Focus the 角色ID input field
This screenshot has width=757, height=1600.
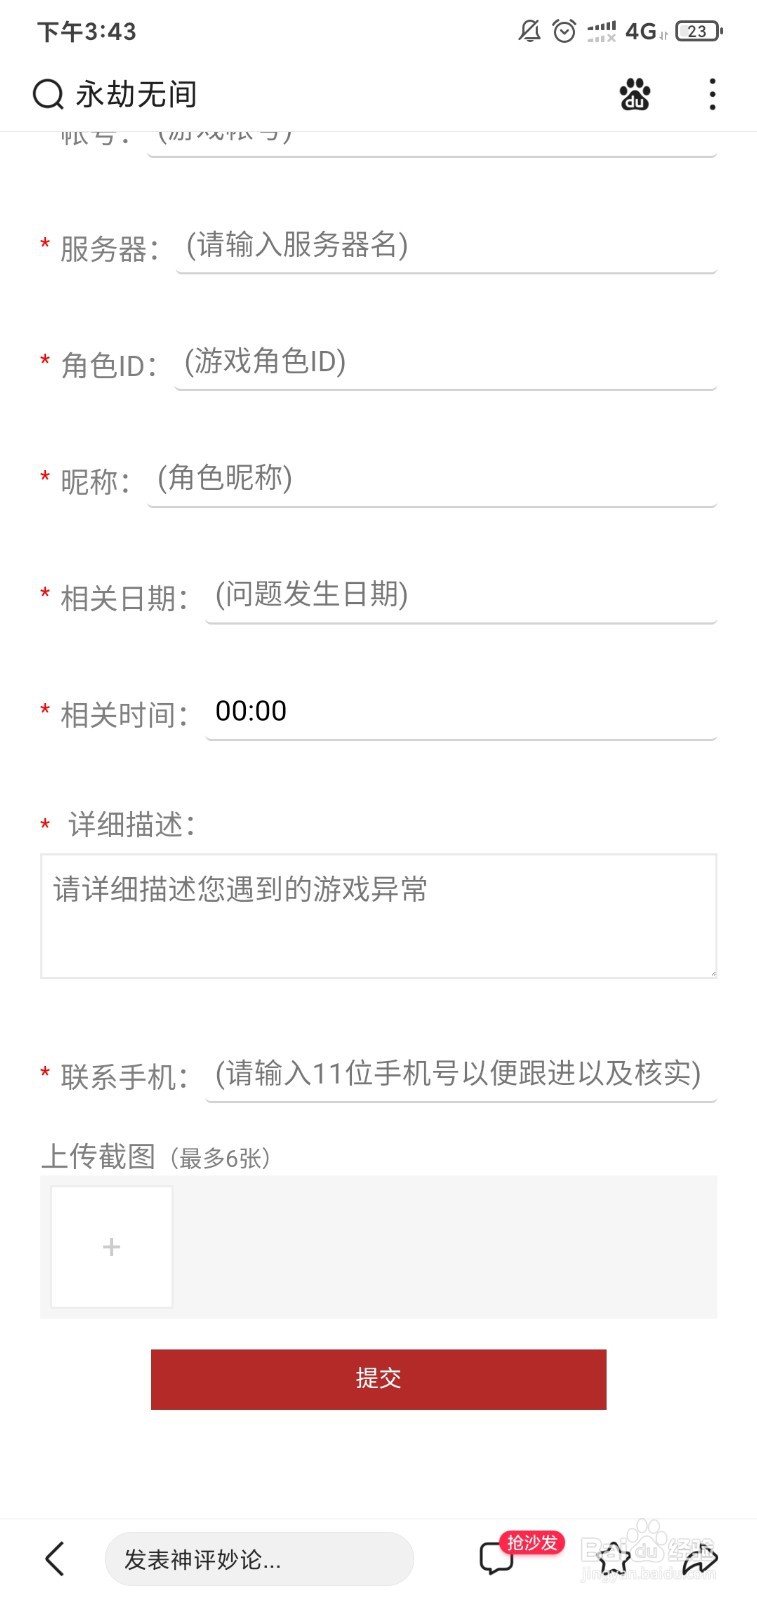point(445,364)
